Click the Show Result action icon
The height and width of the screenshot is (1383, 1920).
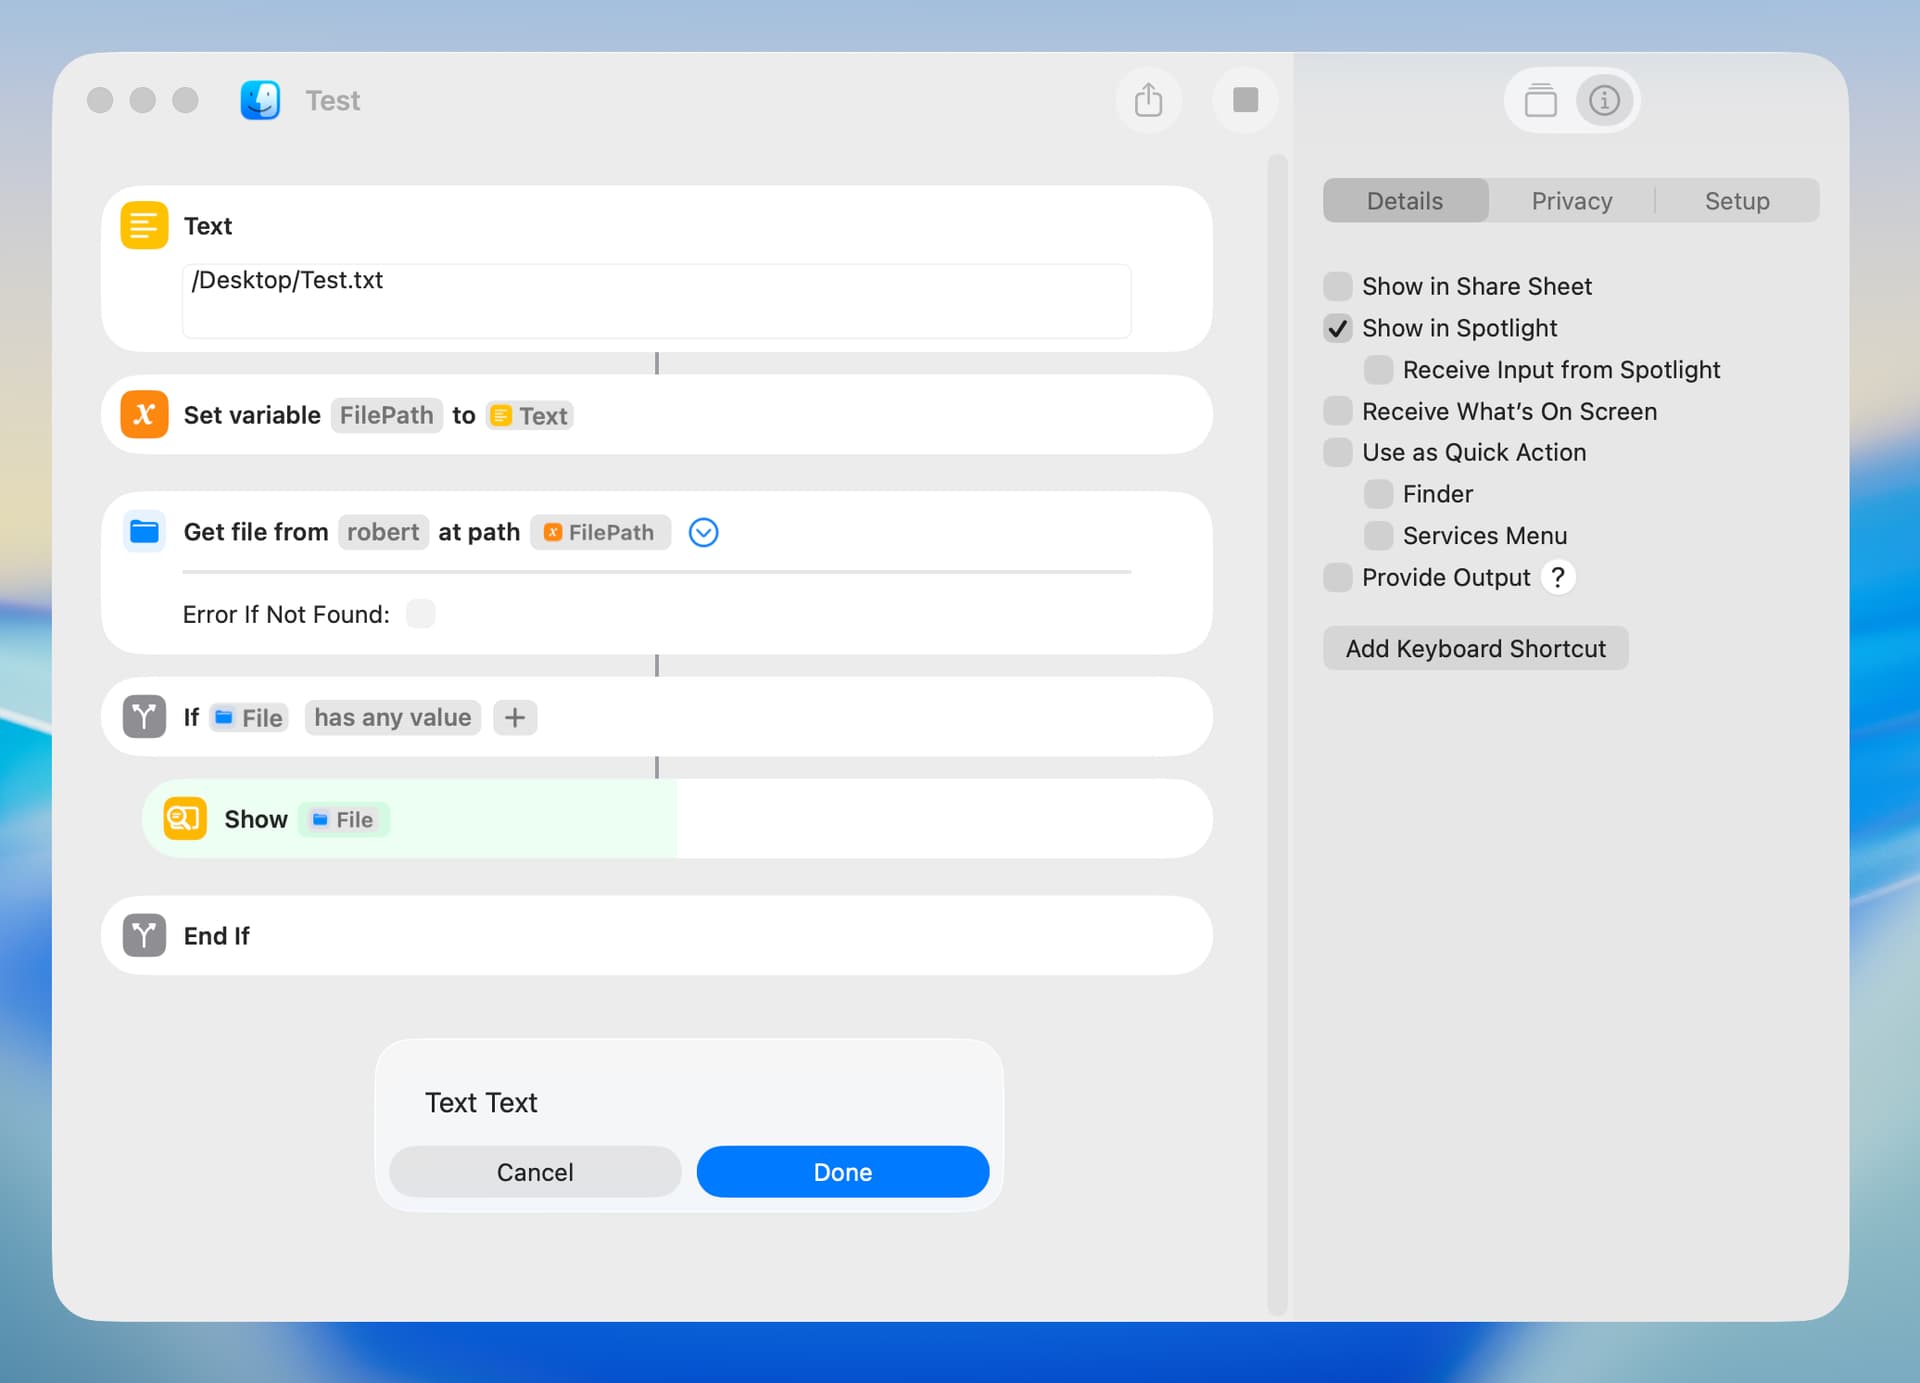point(185,819)
